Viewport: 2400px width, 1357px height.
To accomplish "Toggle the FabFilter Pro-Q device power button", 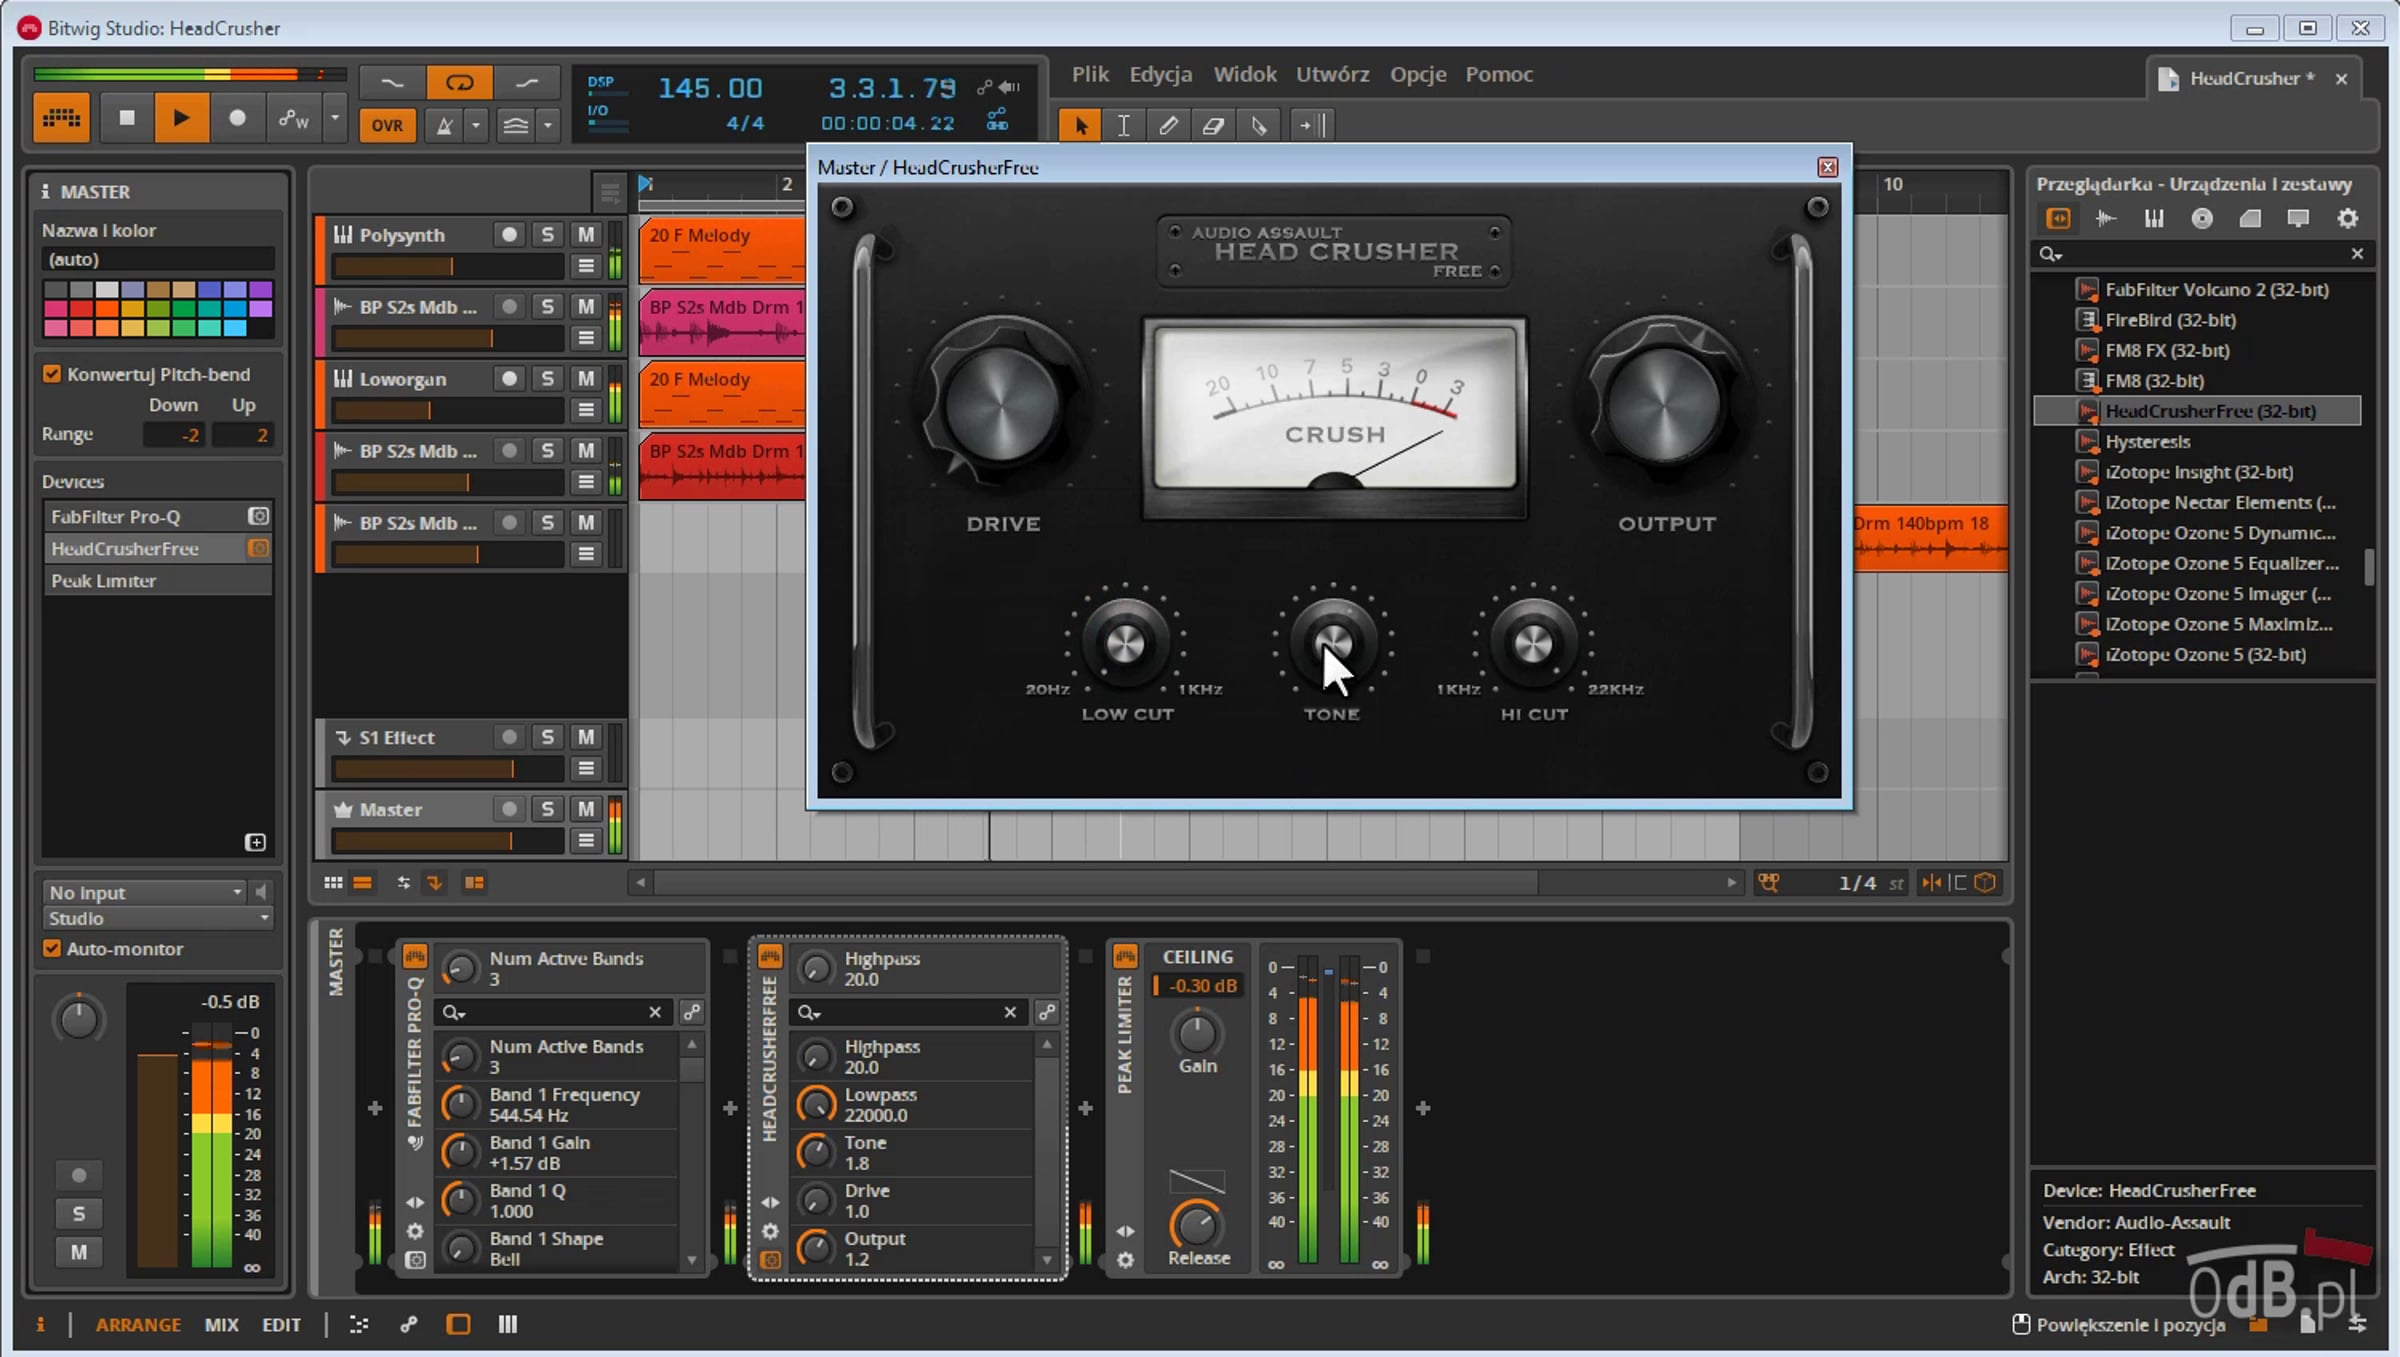I will click(414, 957).
